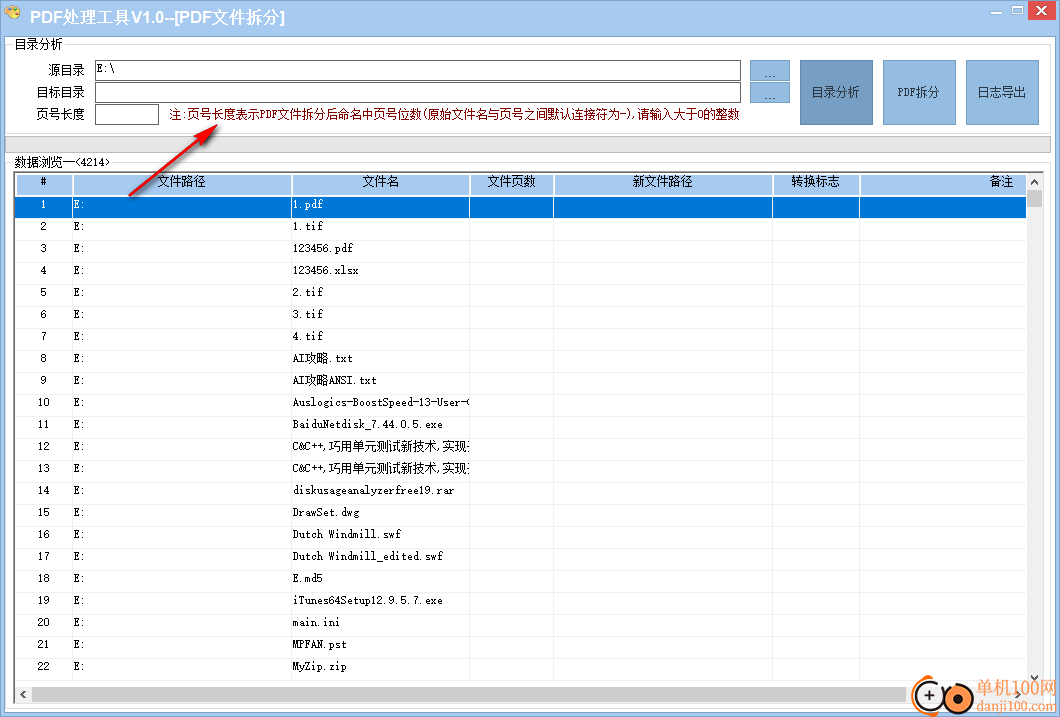This screenshot has width=1060, height=717.
Task: Sort by the # column header
Action: [x=44, y=182]
